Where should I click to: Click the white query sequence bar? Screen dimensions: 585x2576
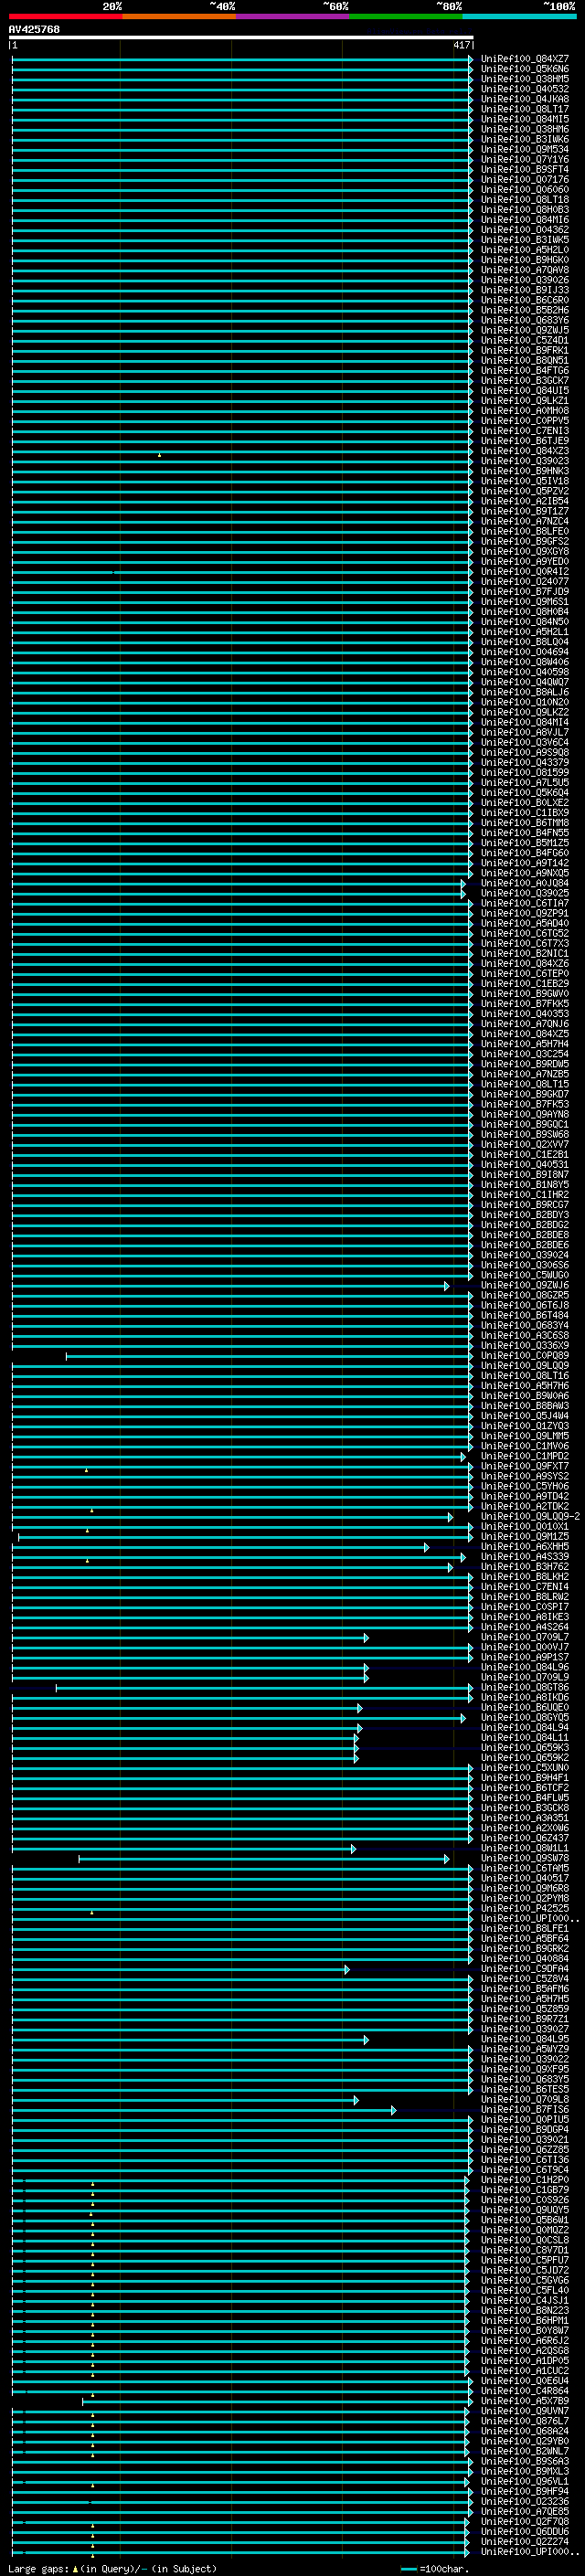(x=241, y=37)
